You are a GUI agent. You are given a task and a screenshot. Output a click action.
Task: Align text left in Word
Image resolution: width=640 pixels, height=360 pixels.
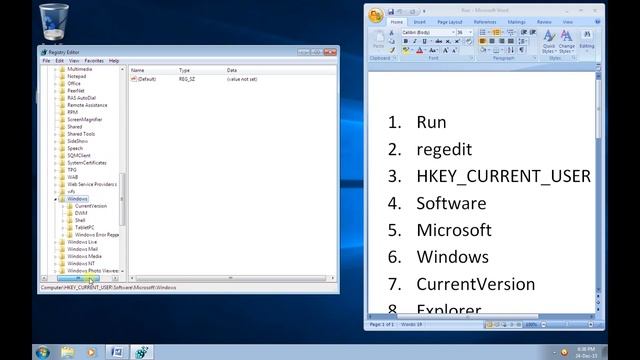(482, 41)
